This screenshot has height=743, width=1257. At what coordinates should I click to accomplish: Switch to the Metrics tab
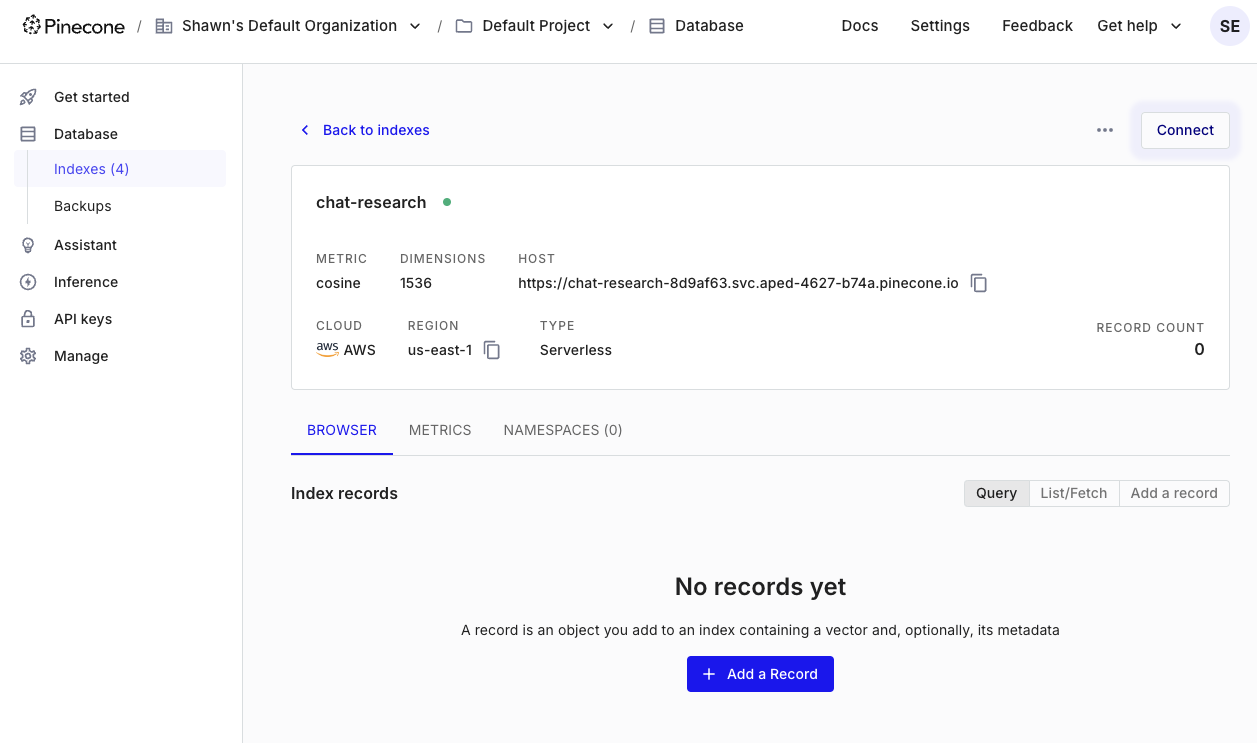pyautogui.click(x=440, y=430)
